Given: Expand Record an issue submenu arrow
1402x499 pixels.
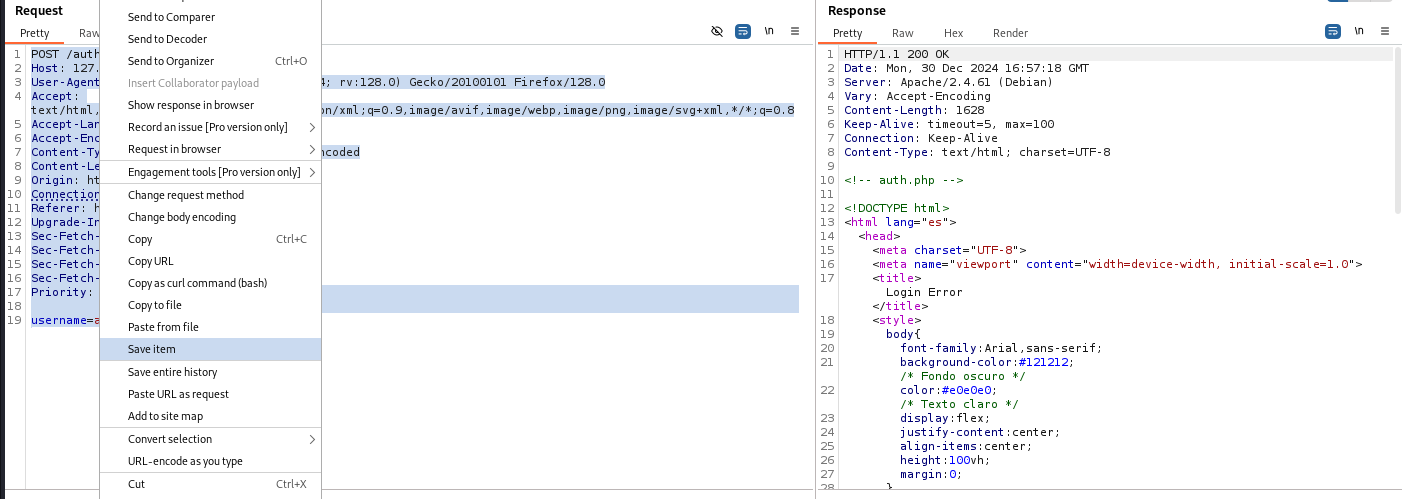Looking at the screenshot, I should point(312,127).
